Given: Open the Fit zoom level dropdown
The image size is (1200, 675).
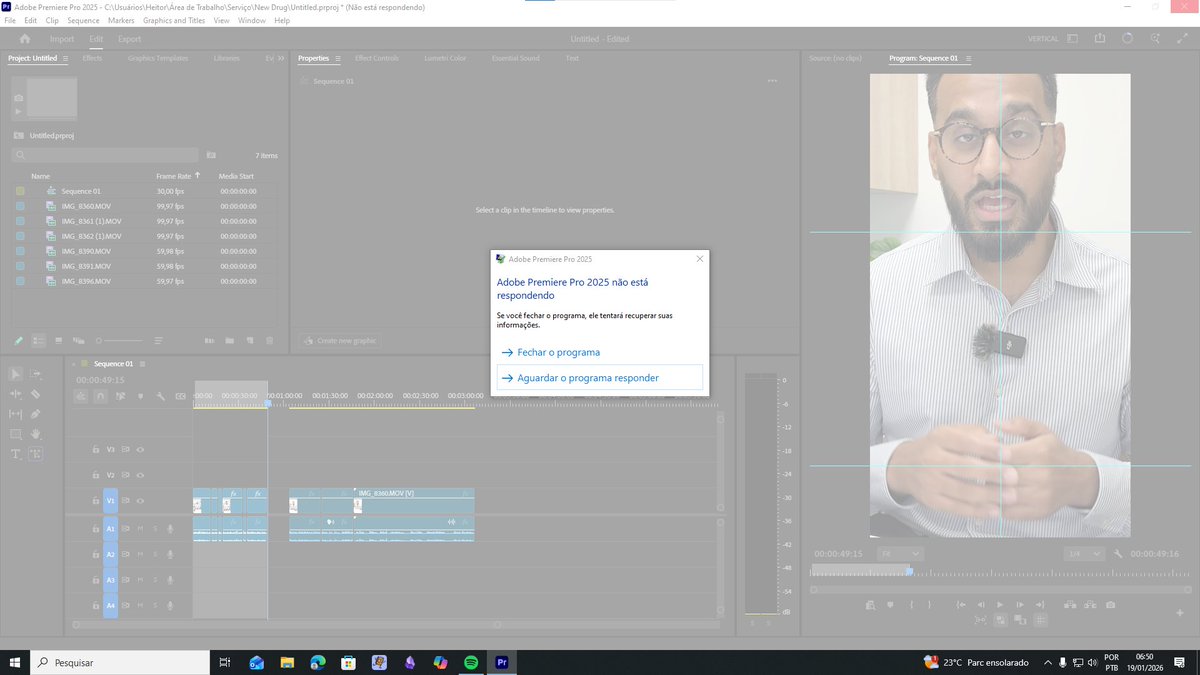Looking at the screenshot, I should (899, 553).
